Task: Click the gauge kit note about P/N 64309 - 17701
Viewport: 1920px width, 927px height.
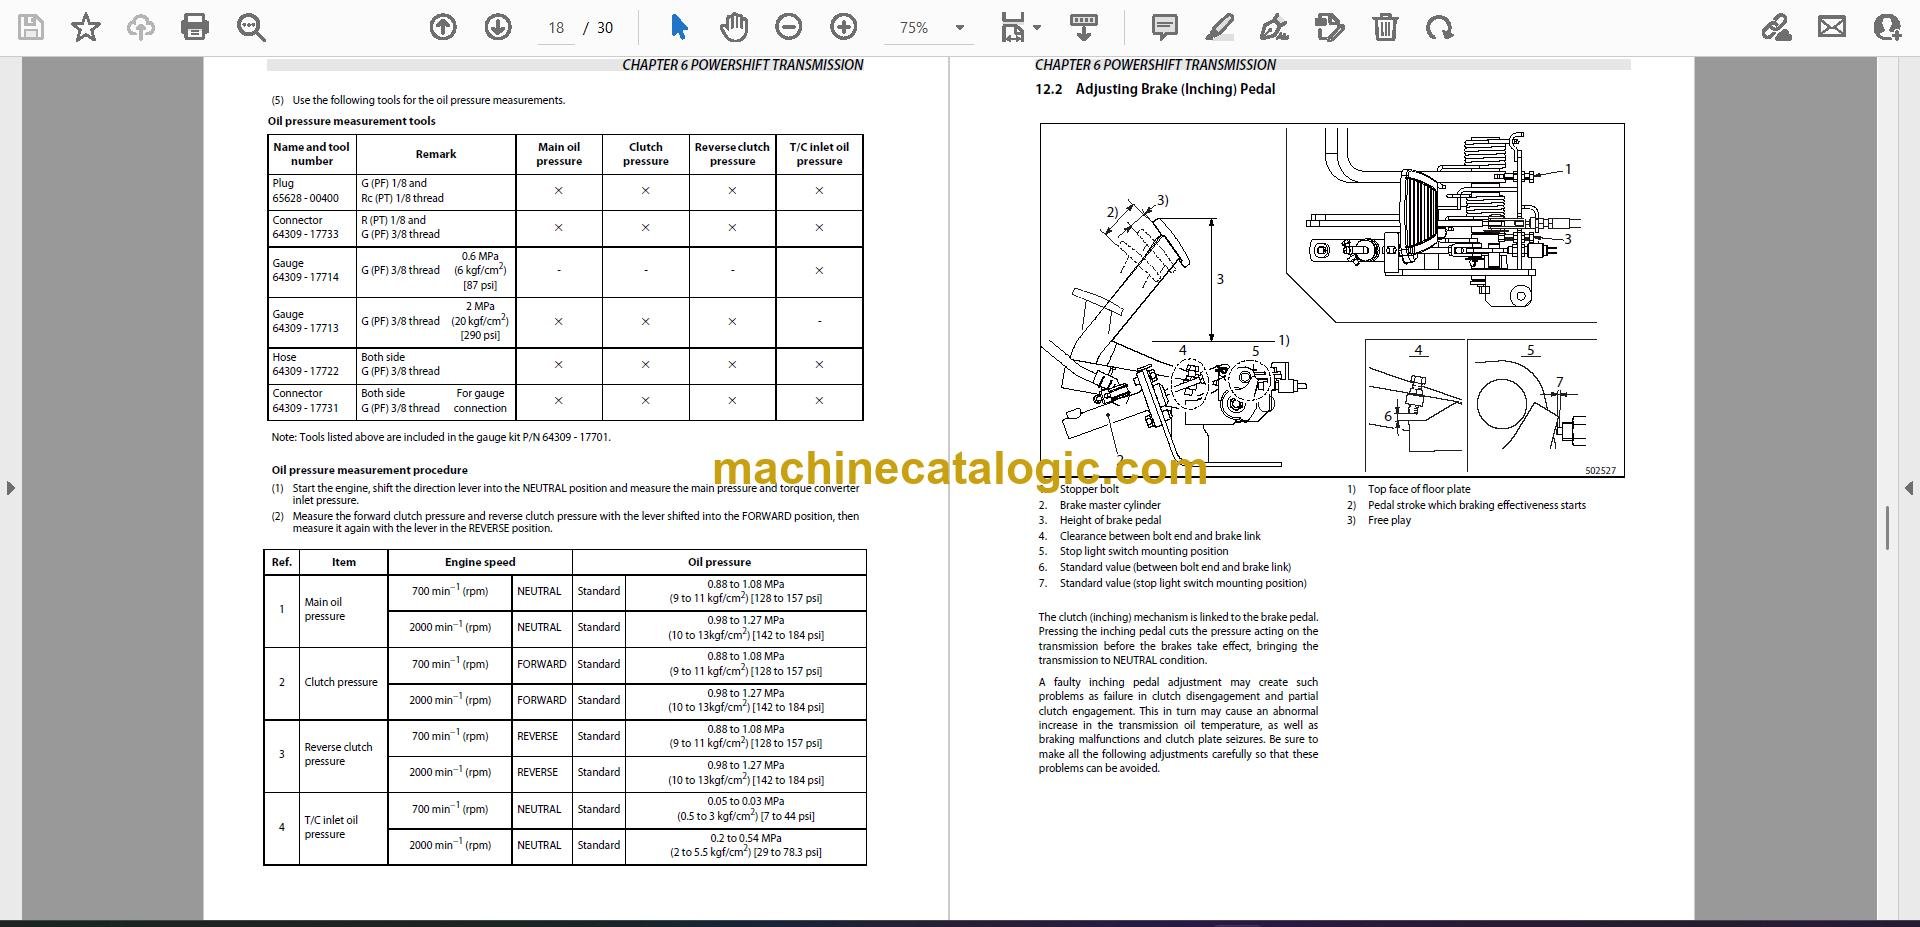Action: [x=441, y=437]
